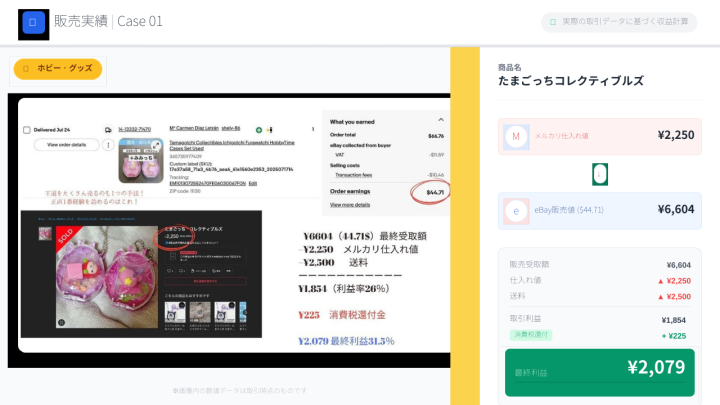Click the 消費税還付 green label

[530, 335]
